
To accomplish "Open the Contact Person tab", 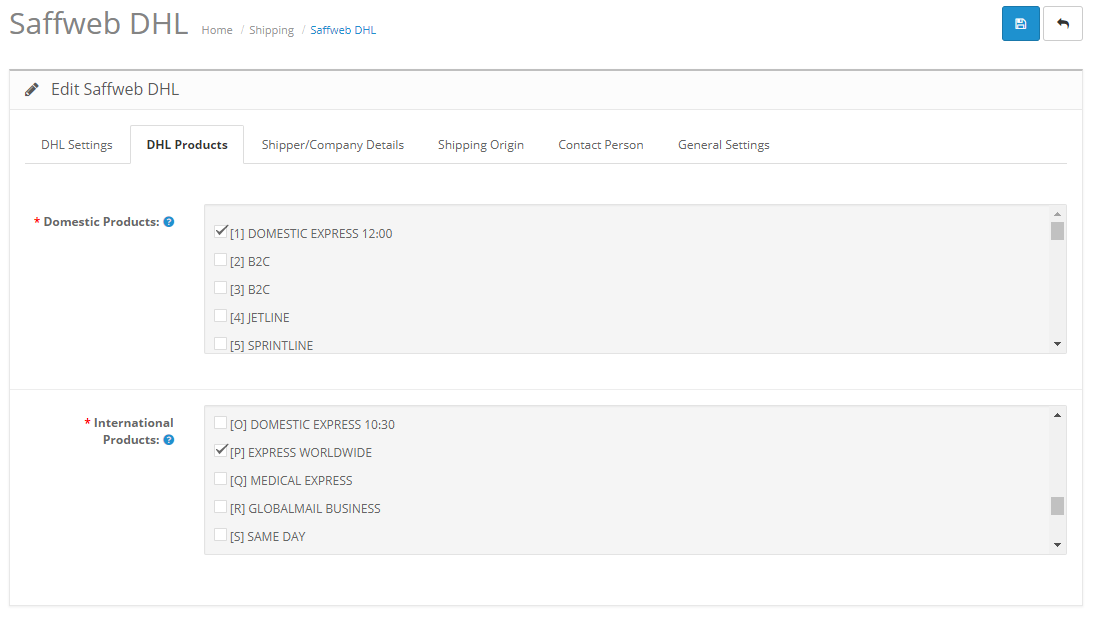I will click(601, 145).
